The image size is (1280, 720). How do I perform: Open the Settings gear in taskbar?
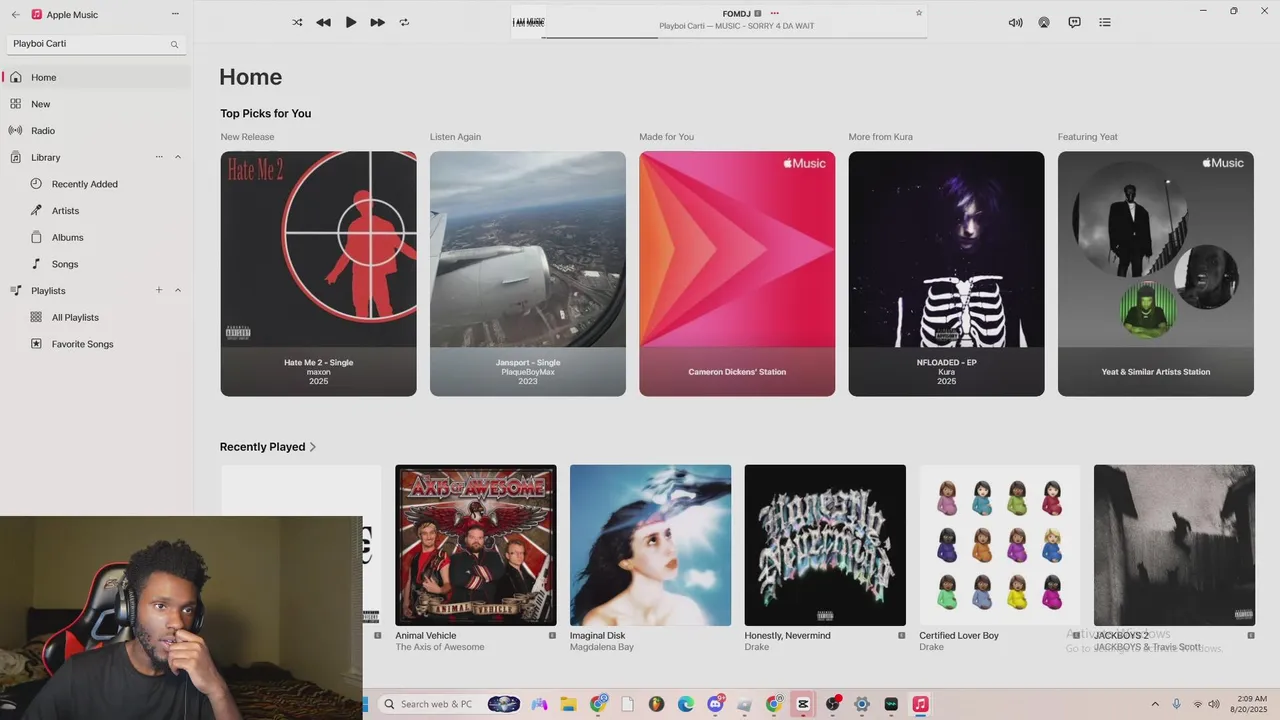pos(862,704)
